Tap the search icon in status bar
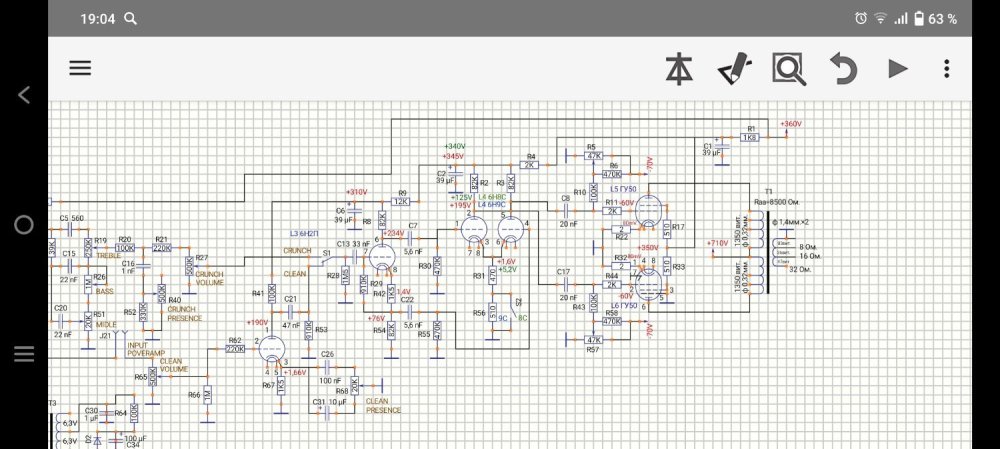 (131, 19)
